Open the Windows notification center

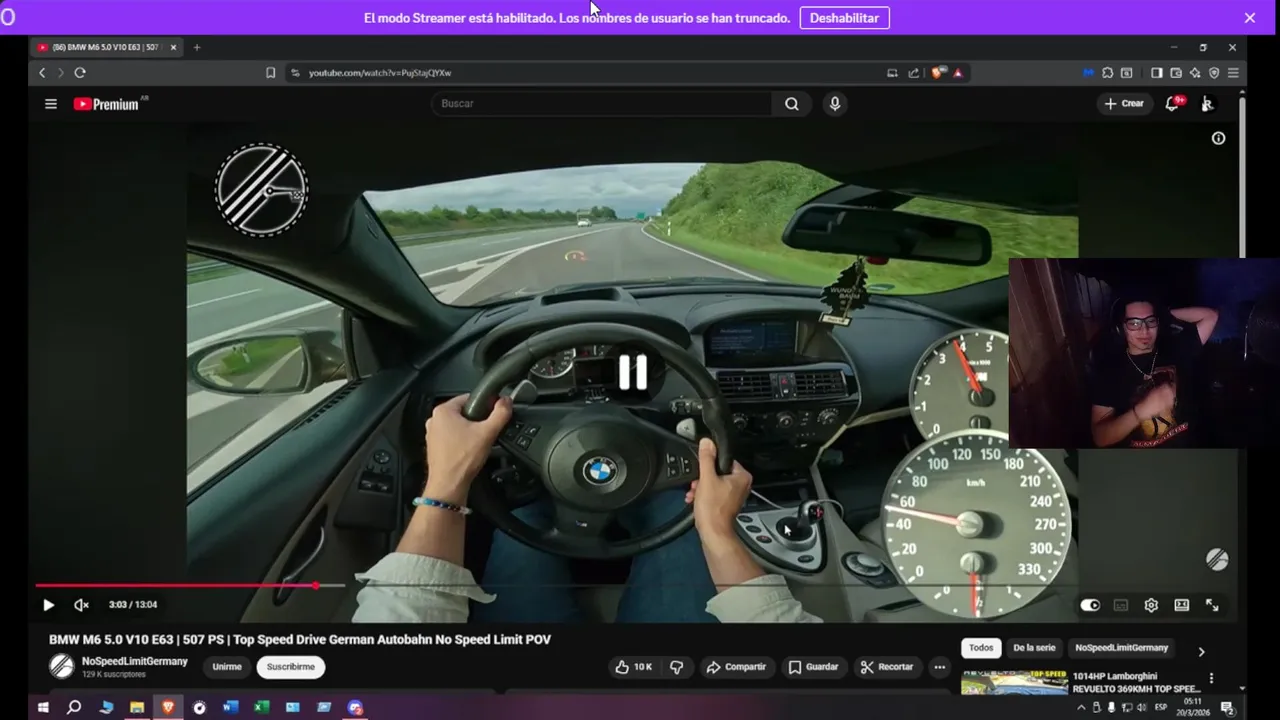click(1227, 708)
